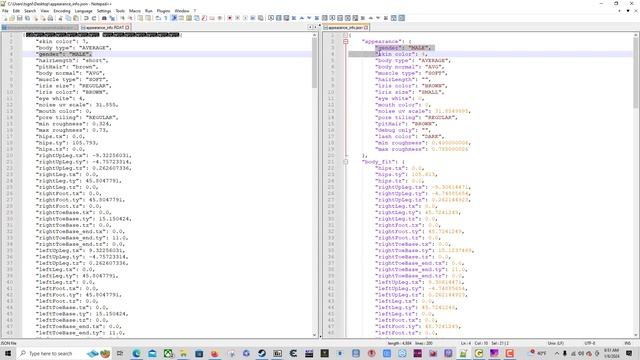Open the Xbox app from the taskbar
This screenshot has width=640, height=360.
tap(168, 353)
